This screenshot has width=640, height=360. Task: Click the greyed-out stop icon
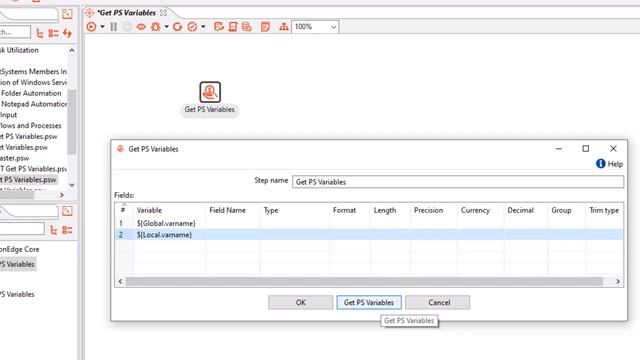tap(127, 27)
